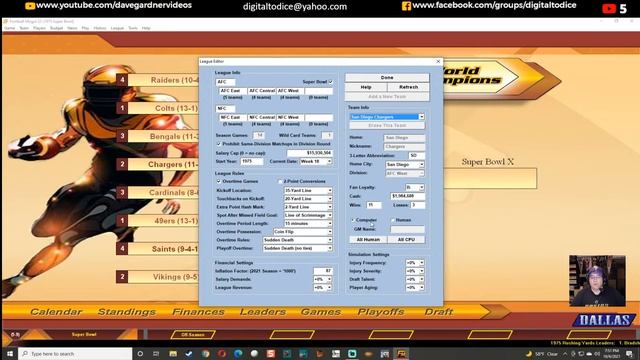Viewport: 640px width, 360px height.
Task: Open the Players menu
Action: [x=39, y=28]
